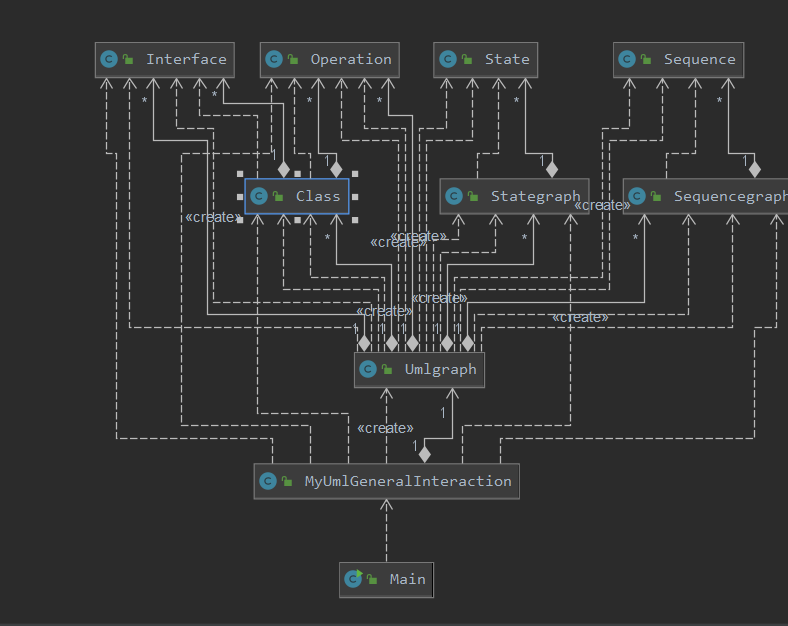
Task: Click the class icon on Interface node
Action: click(x=109, y=59)
